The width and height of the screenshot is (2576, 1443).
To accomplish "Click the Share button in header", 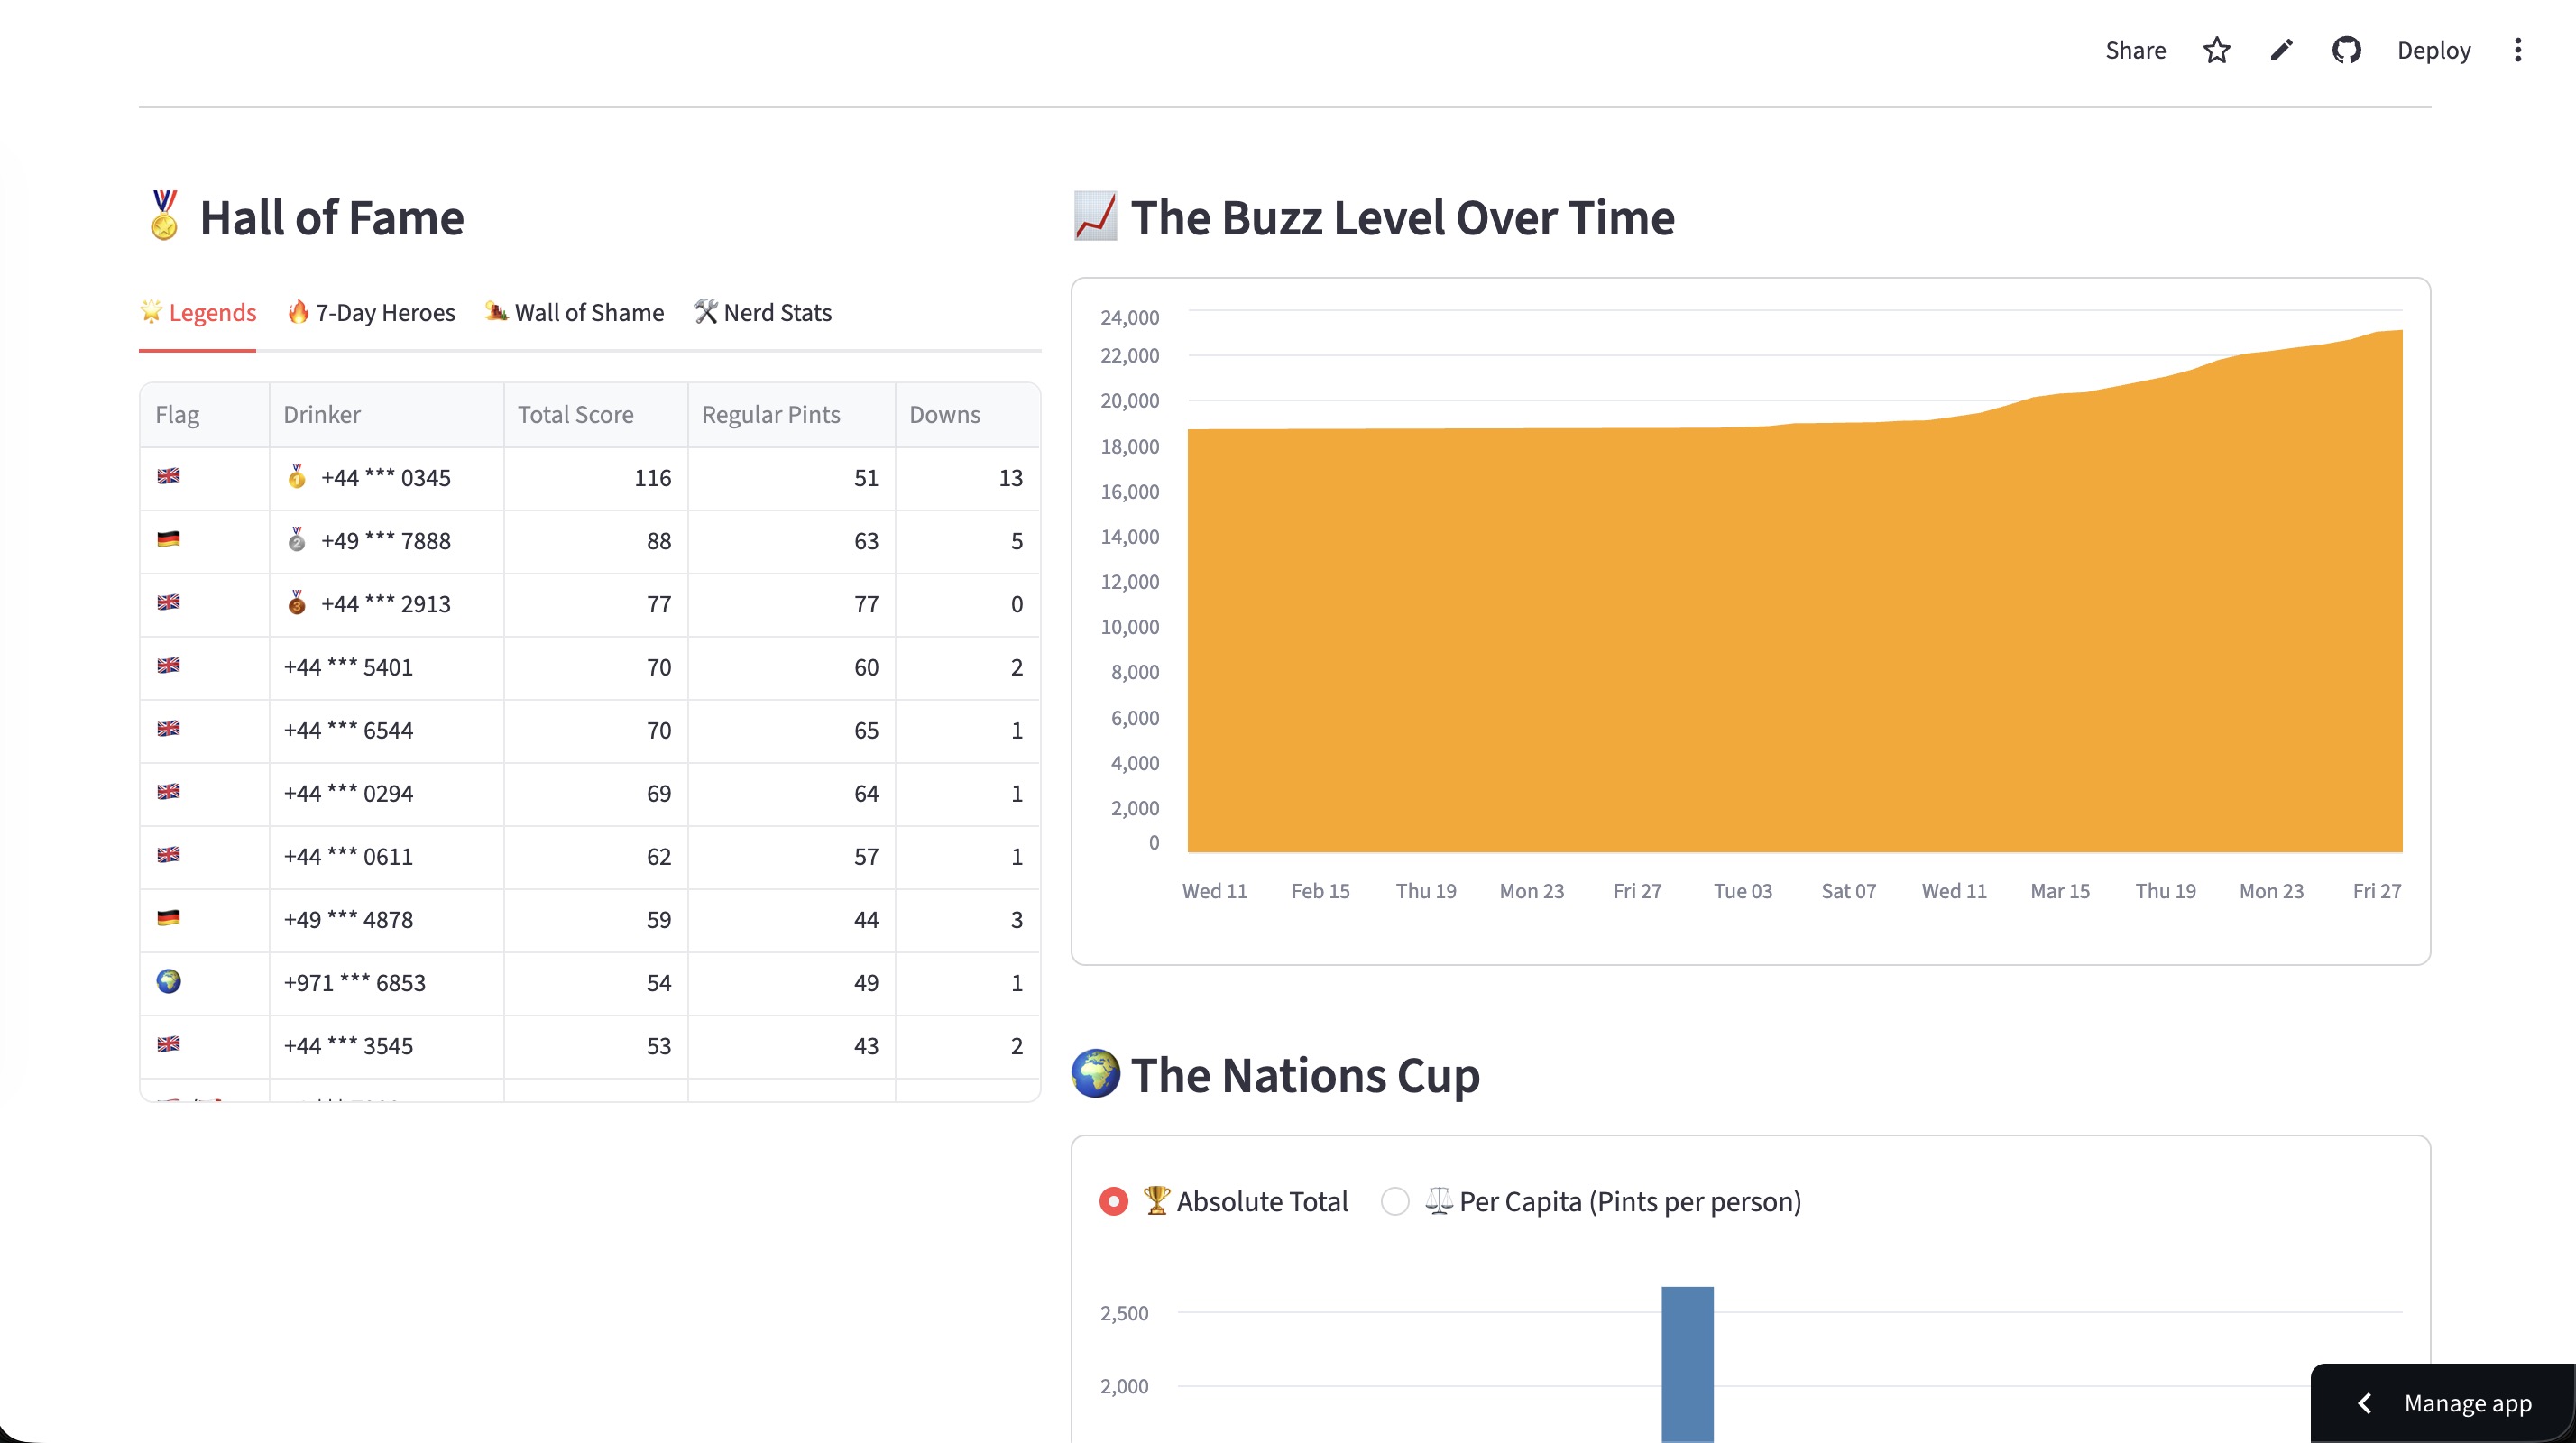I will 2135,50.
